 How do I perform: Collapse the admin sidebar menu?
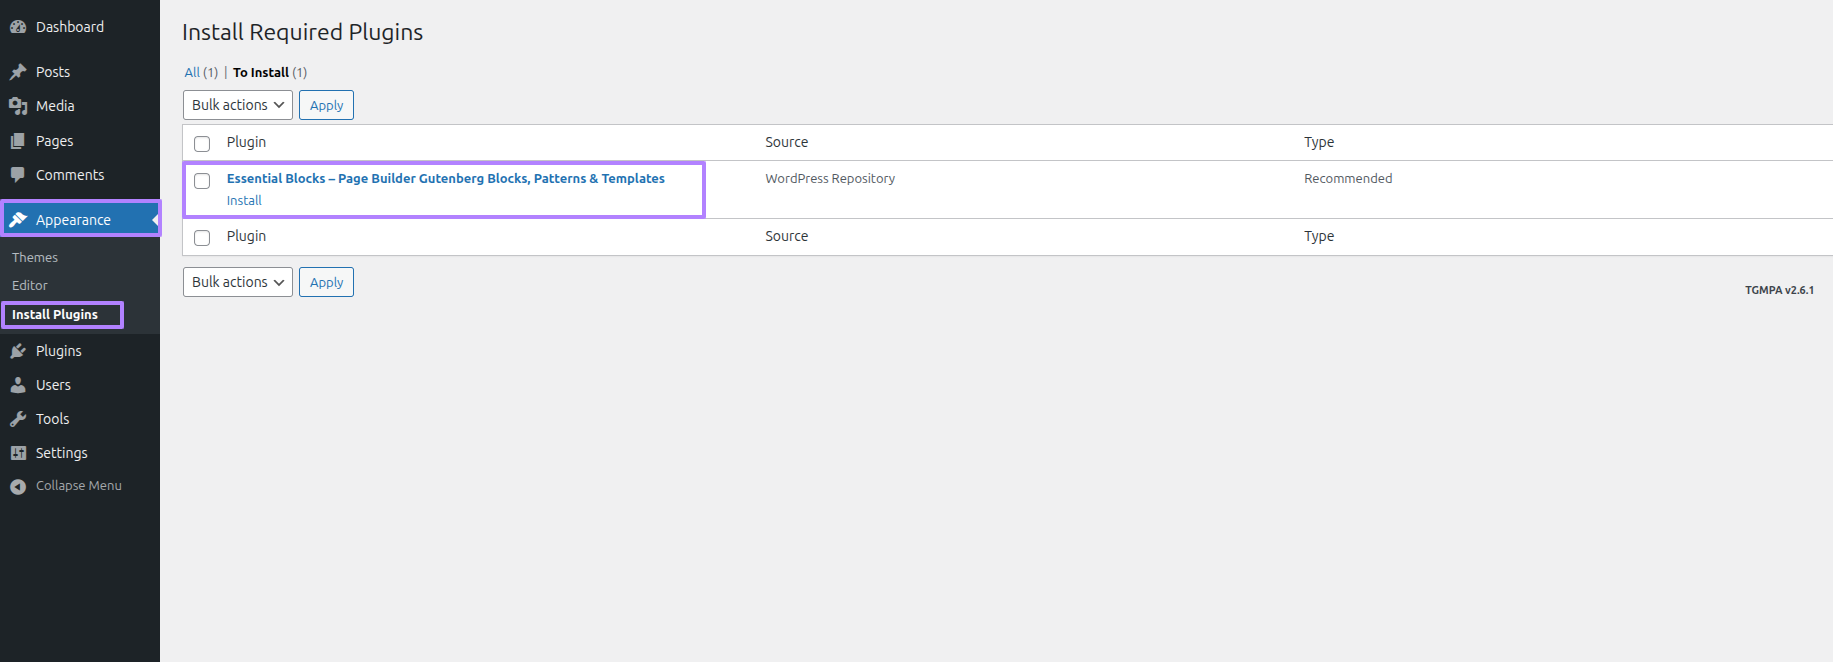point(66,486)
